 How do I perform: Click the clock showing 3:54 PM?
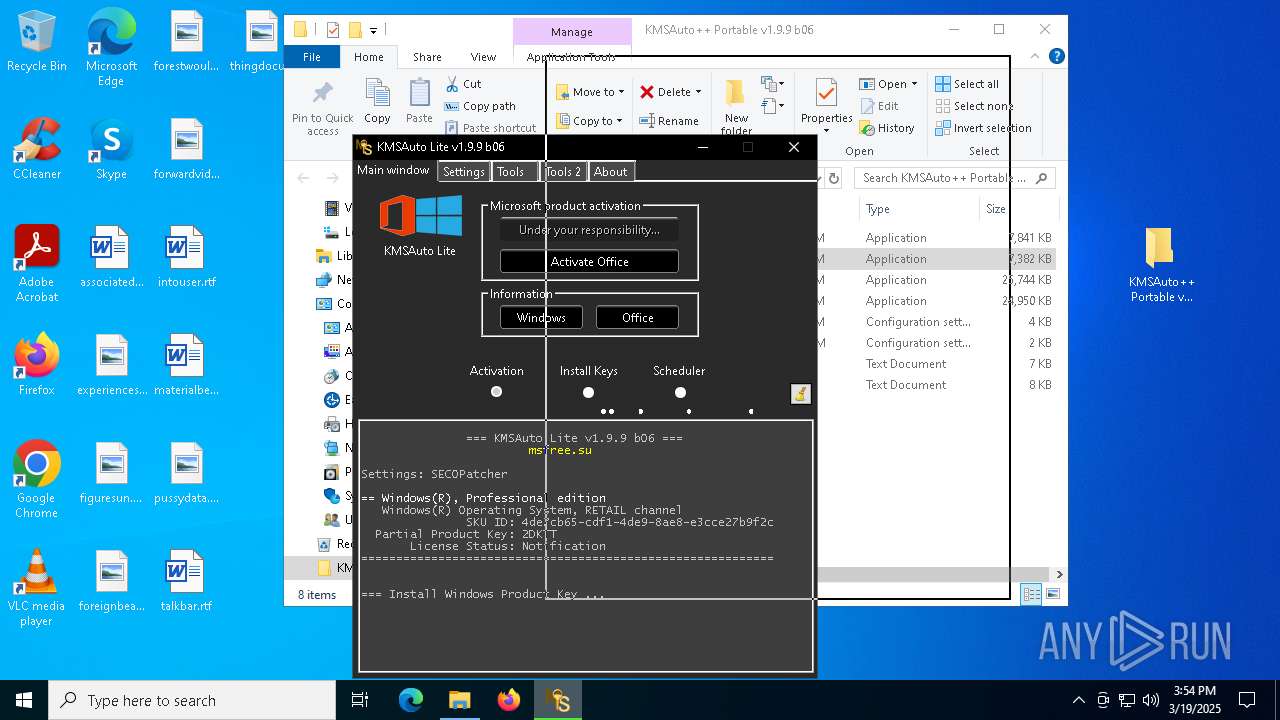[1195, 700]
